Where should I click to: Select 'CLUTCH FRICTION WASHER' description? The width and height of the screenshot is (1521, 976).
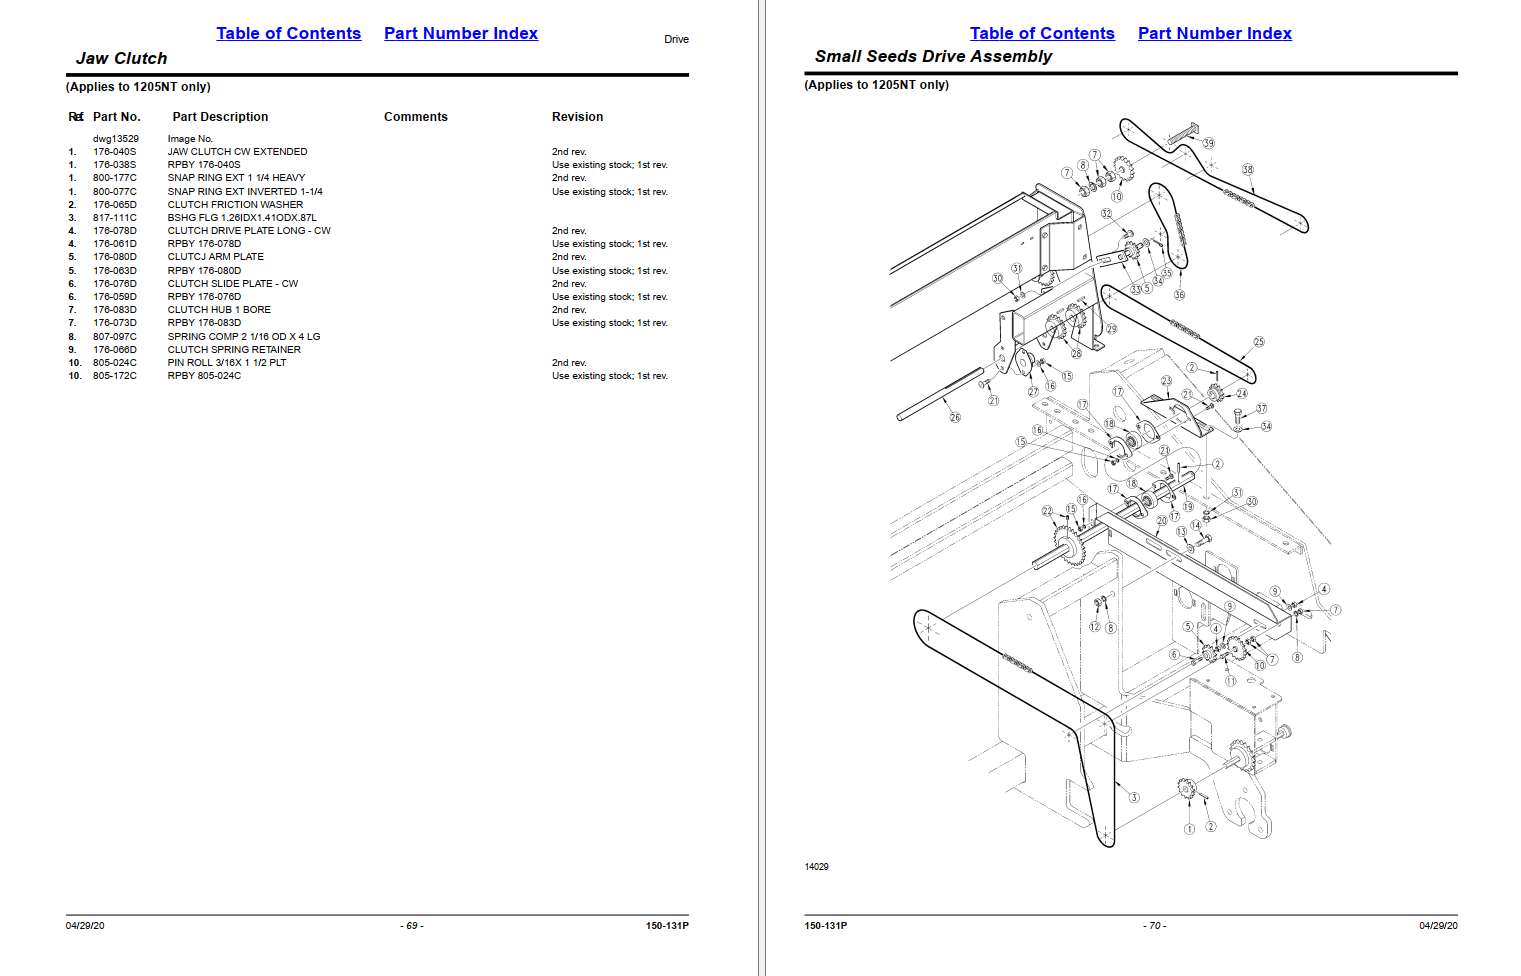coord(235,204)
